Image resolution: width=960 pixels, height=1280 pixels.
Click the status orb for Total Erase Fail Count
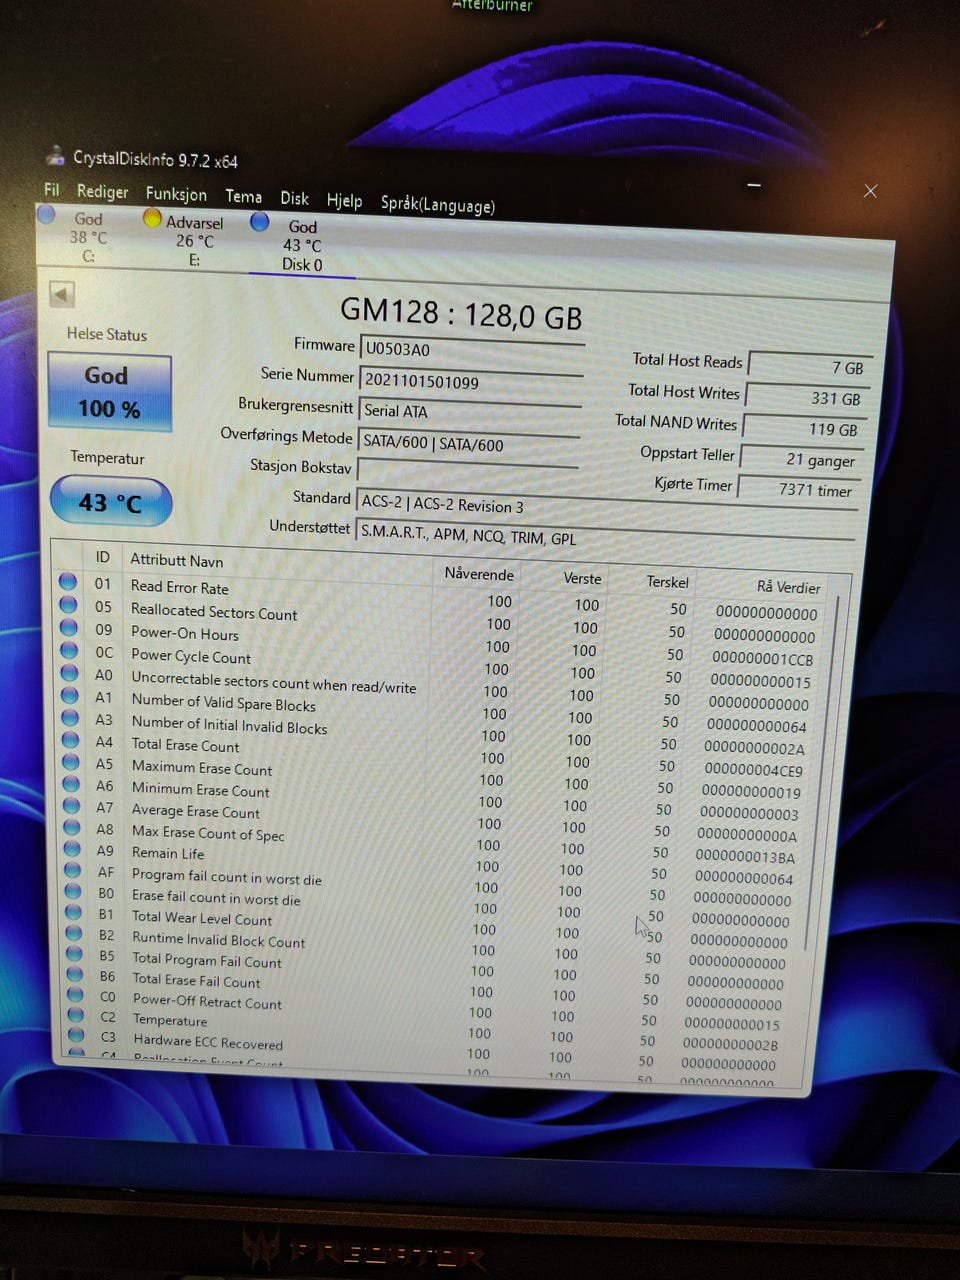[x=74, y=974]
